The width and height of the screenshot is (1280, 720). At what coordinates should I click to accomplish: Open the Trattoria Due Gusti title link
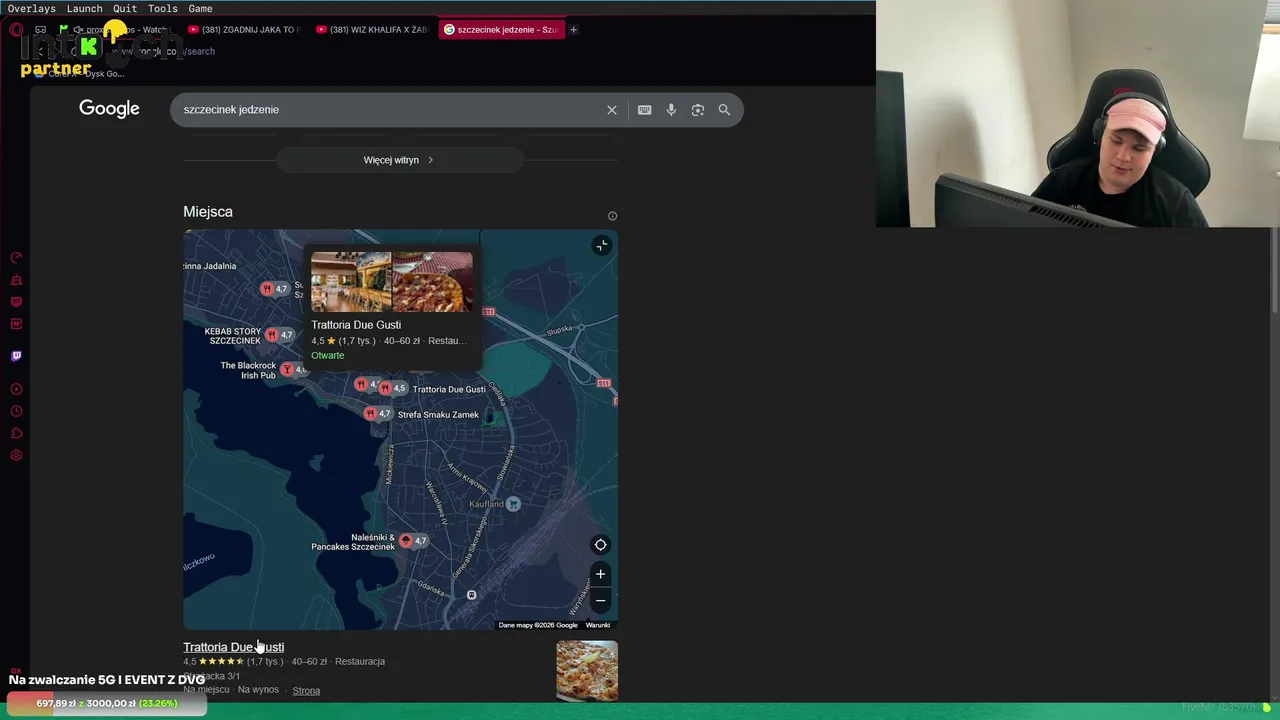tap(233, 647)
